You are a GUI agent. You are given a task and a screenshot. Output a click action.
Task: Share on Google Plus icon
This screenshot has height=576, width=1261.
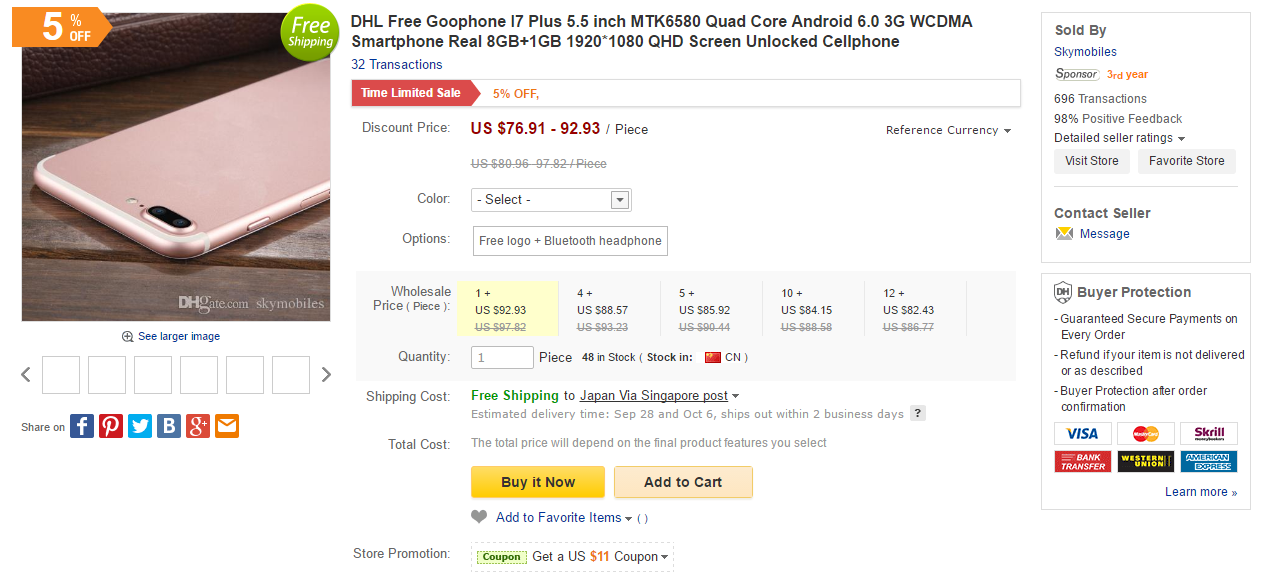[198, 426]
